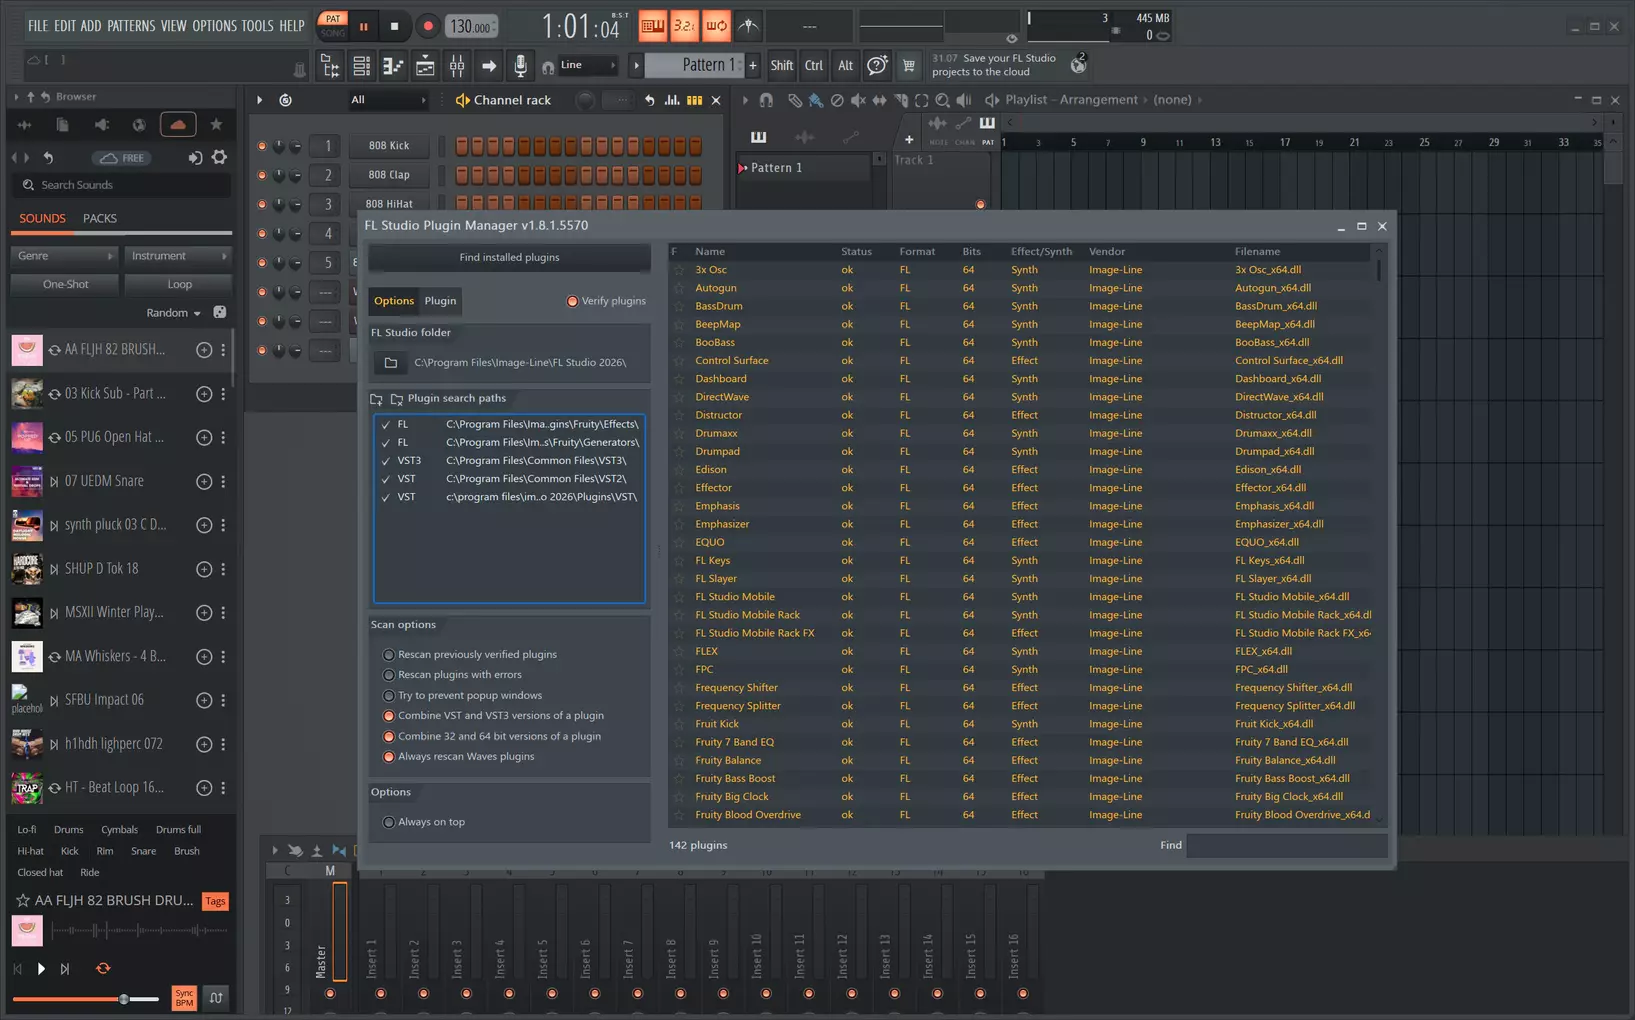Select the Draw pencil tool in Playlist
Image resolution: width=1635 pixels, height=1020 pixels.
[x=795, y=100]
